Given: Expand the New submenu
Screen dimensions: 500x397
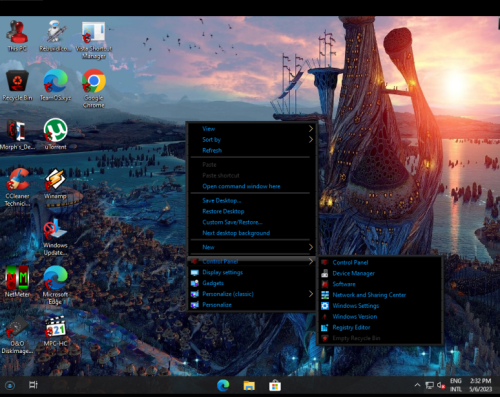Looking at the screenshot, I should click(252, 247).
